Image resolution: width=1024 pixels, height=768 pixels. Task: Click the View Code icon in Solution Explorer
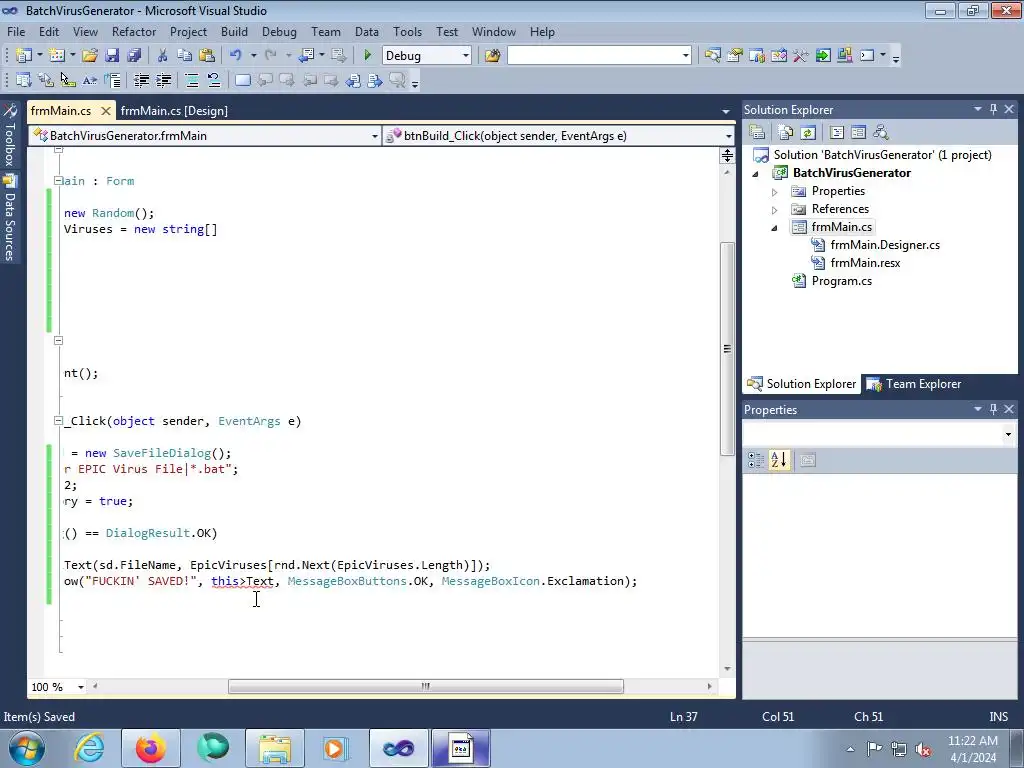(837, 133)
